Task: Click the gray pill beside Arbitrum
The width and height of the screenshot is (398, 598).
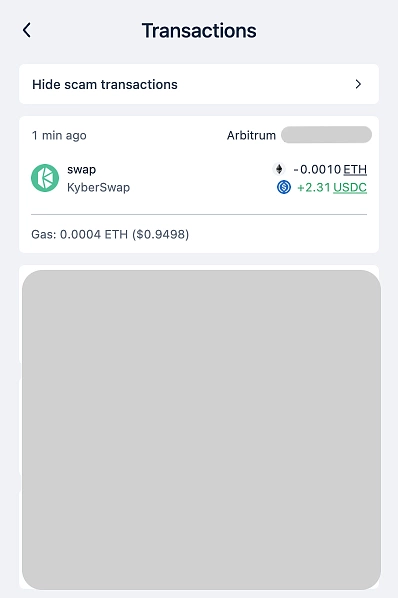Action: (326, 135)
